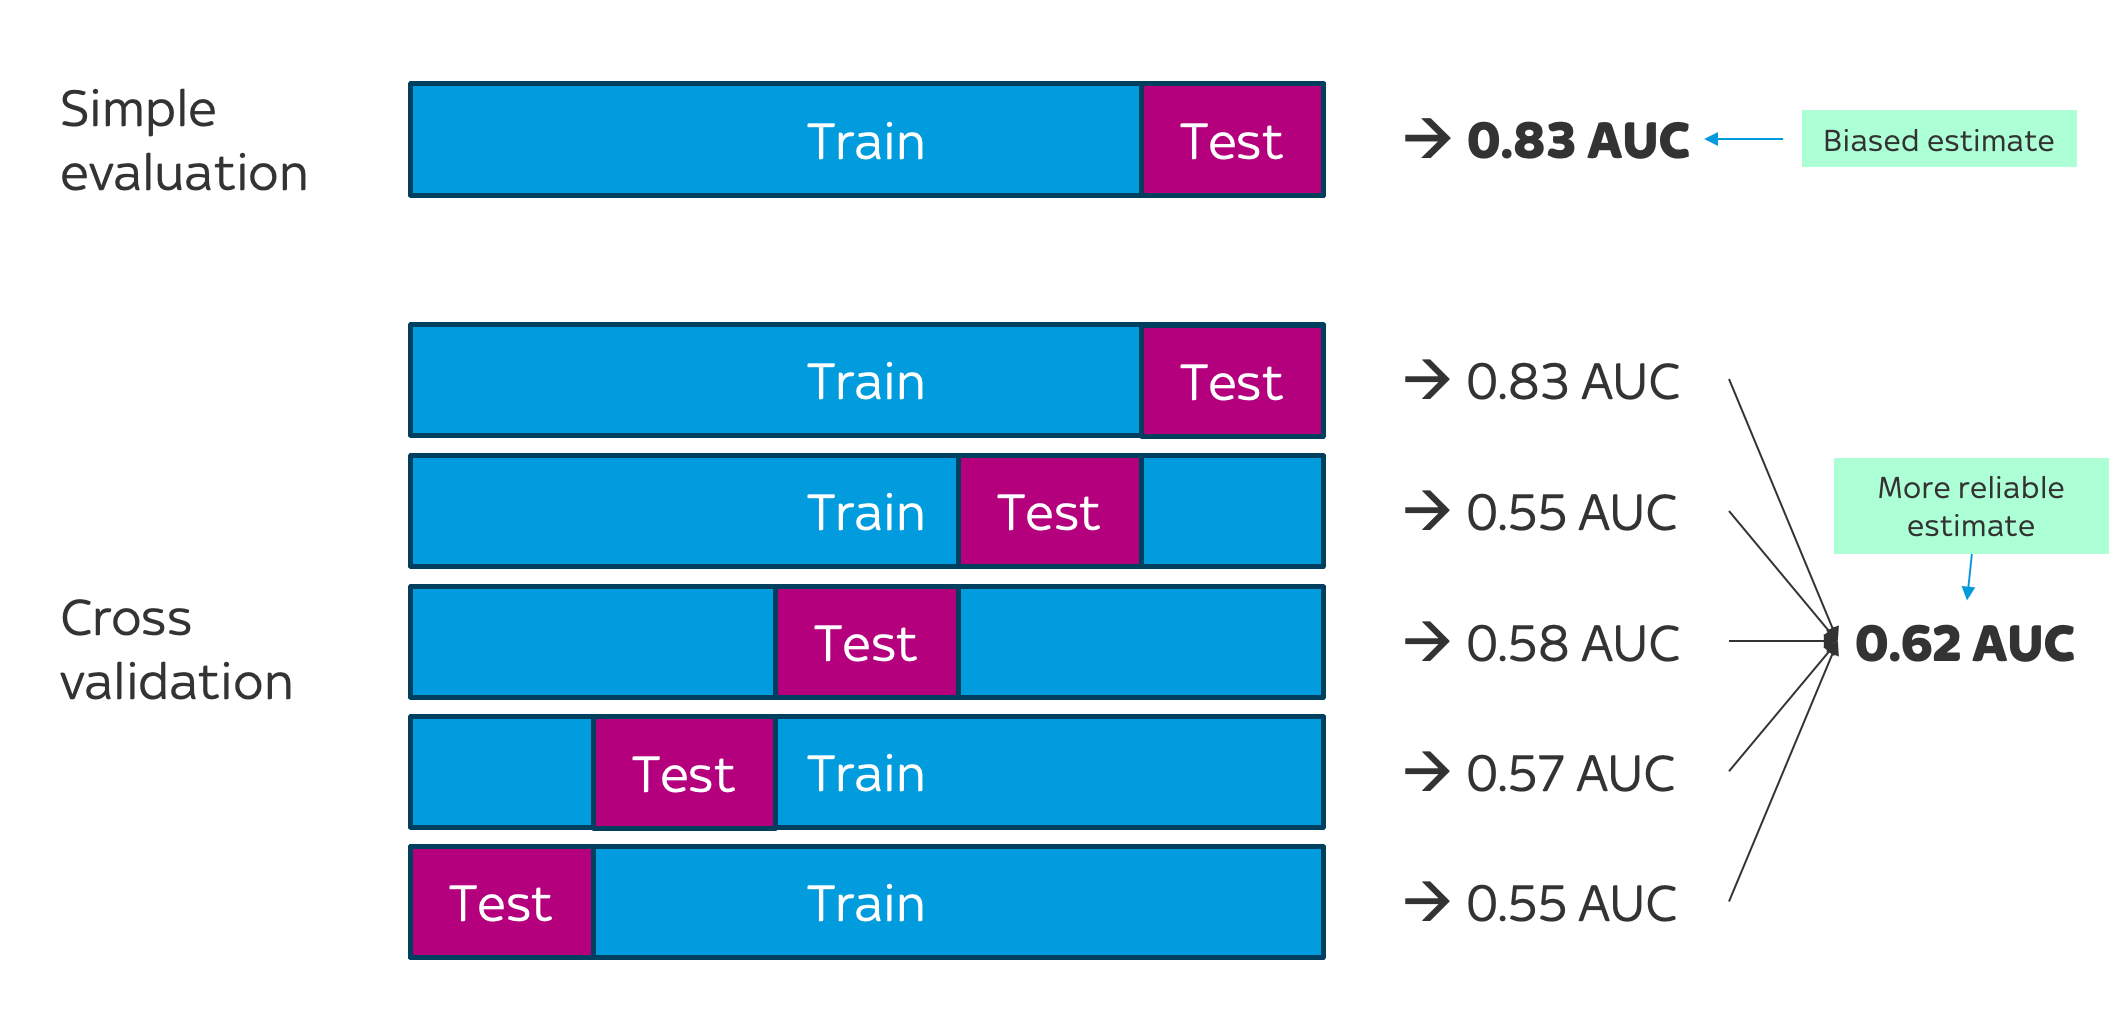Click the arrow before the non-bold 0.83 AUC

1427,380
